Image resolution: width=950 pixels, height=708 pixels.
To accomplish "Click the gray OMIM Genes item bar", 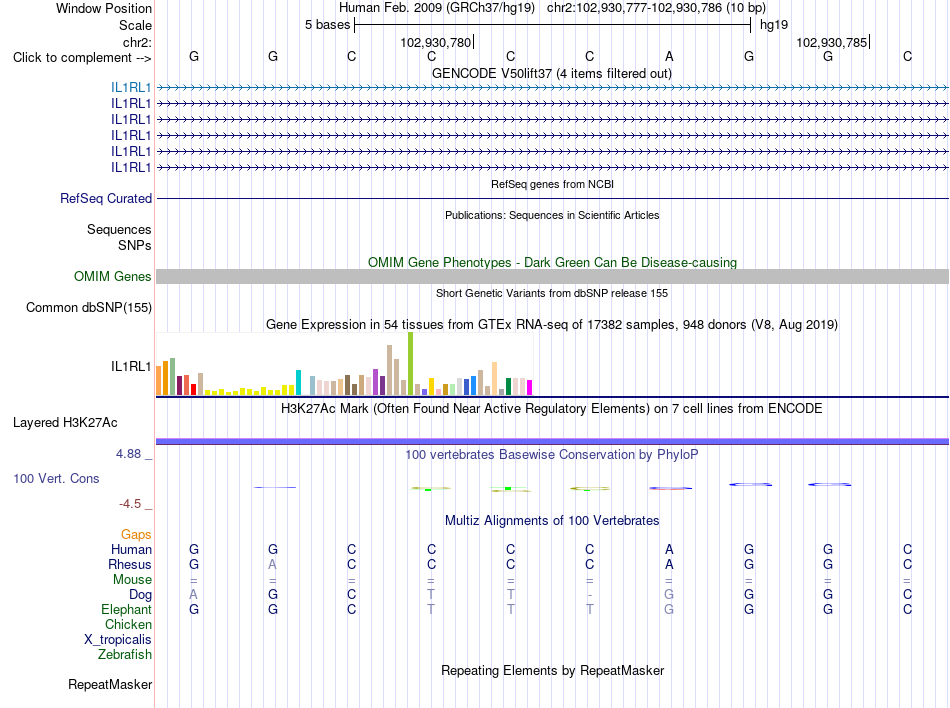I will click(x=552, y=277).
